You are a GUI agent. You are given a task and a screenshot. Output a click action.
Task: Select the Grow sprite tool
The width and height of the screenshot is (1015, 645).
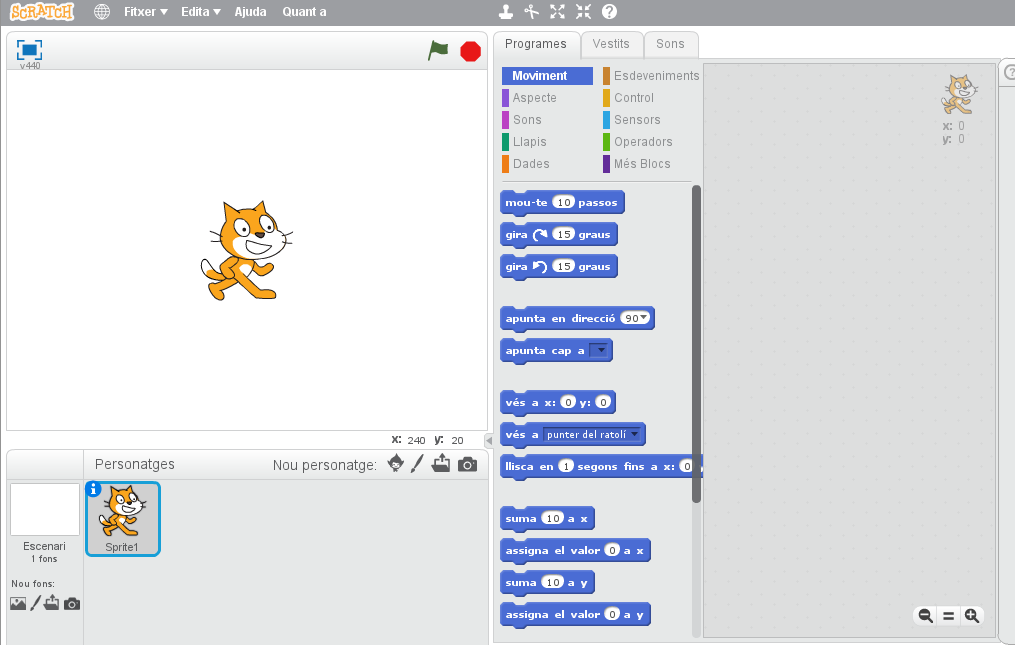pyautogui.click(x=557, y=12)
